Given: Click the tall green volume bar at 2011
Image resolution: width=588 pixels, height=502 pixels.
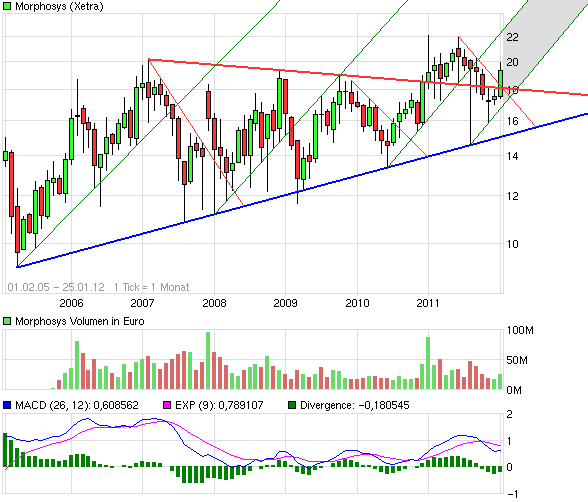Looking at the screenshot, I should click(x=428, y=363).
